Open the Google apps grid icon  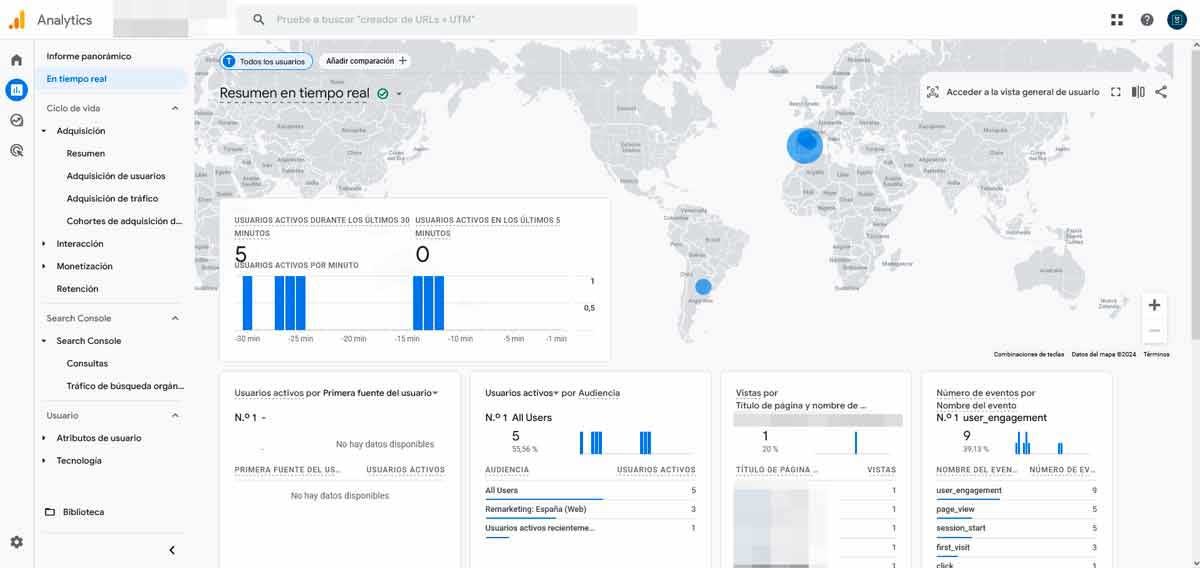pos(1117,20)
